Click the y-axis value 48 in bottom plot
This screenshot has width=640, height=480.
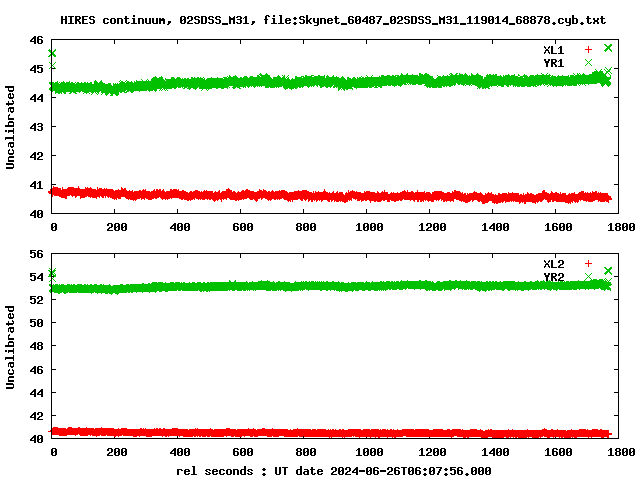tap(36, 346)
